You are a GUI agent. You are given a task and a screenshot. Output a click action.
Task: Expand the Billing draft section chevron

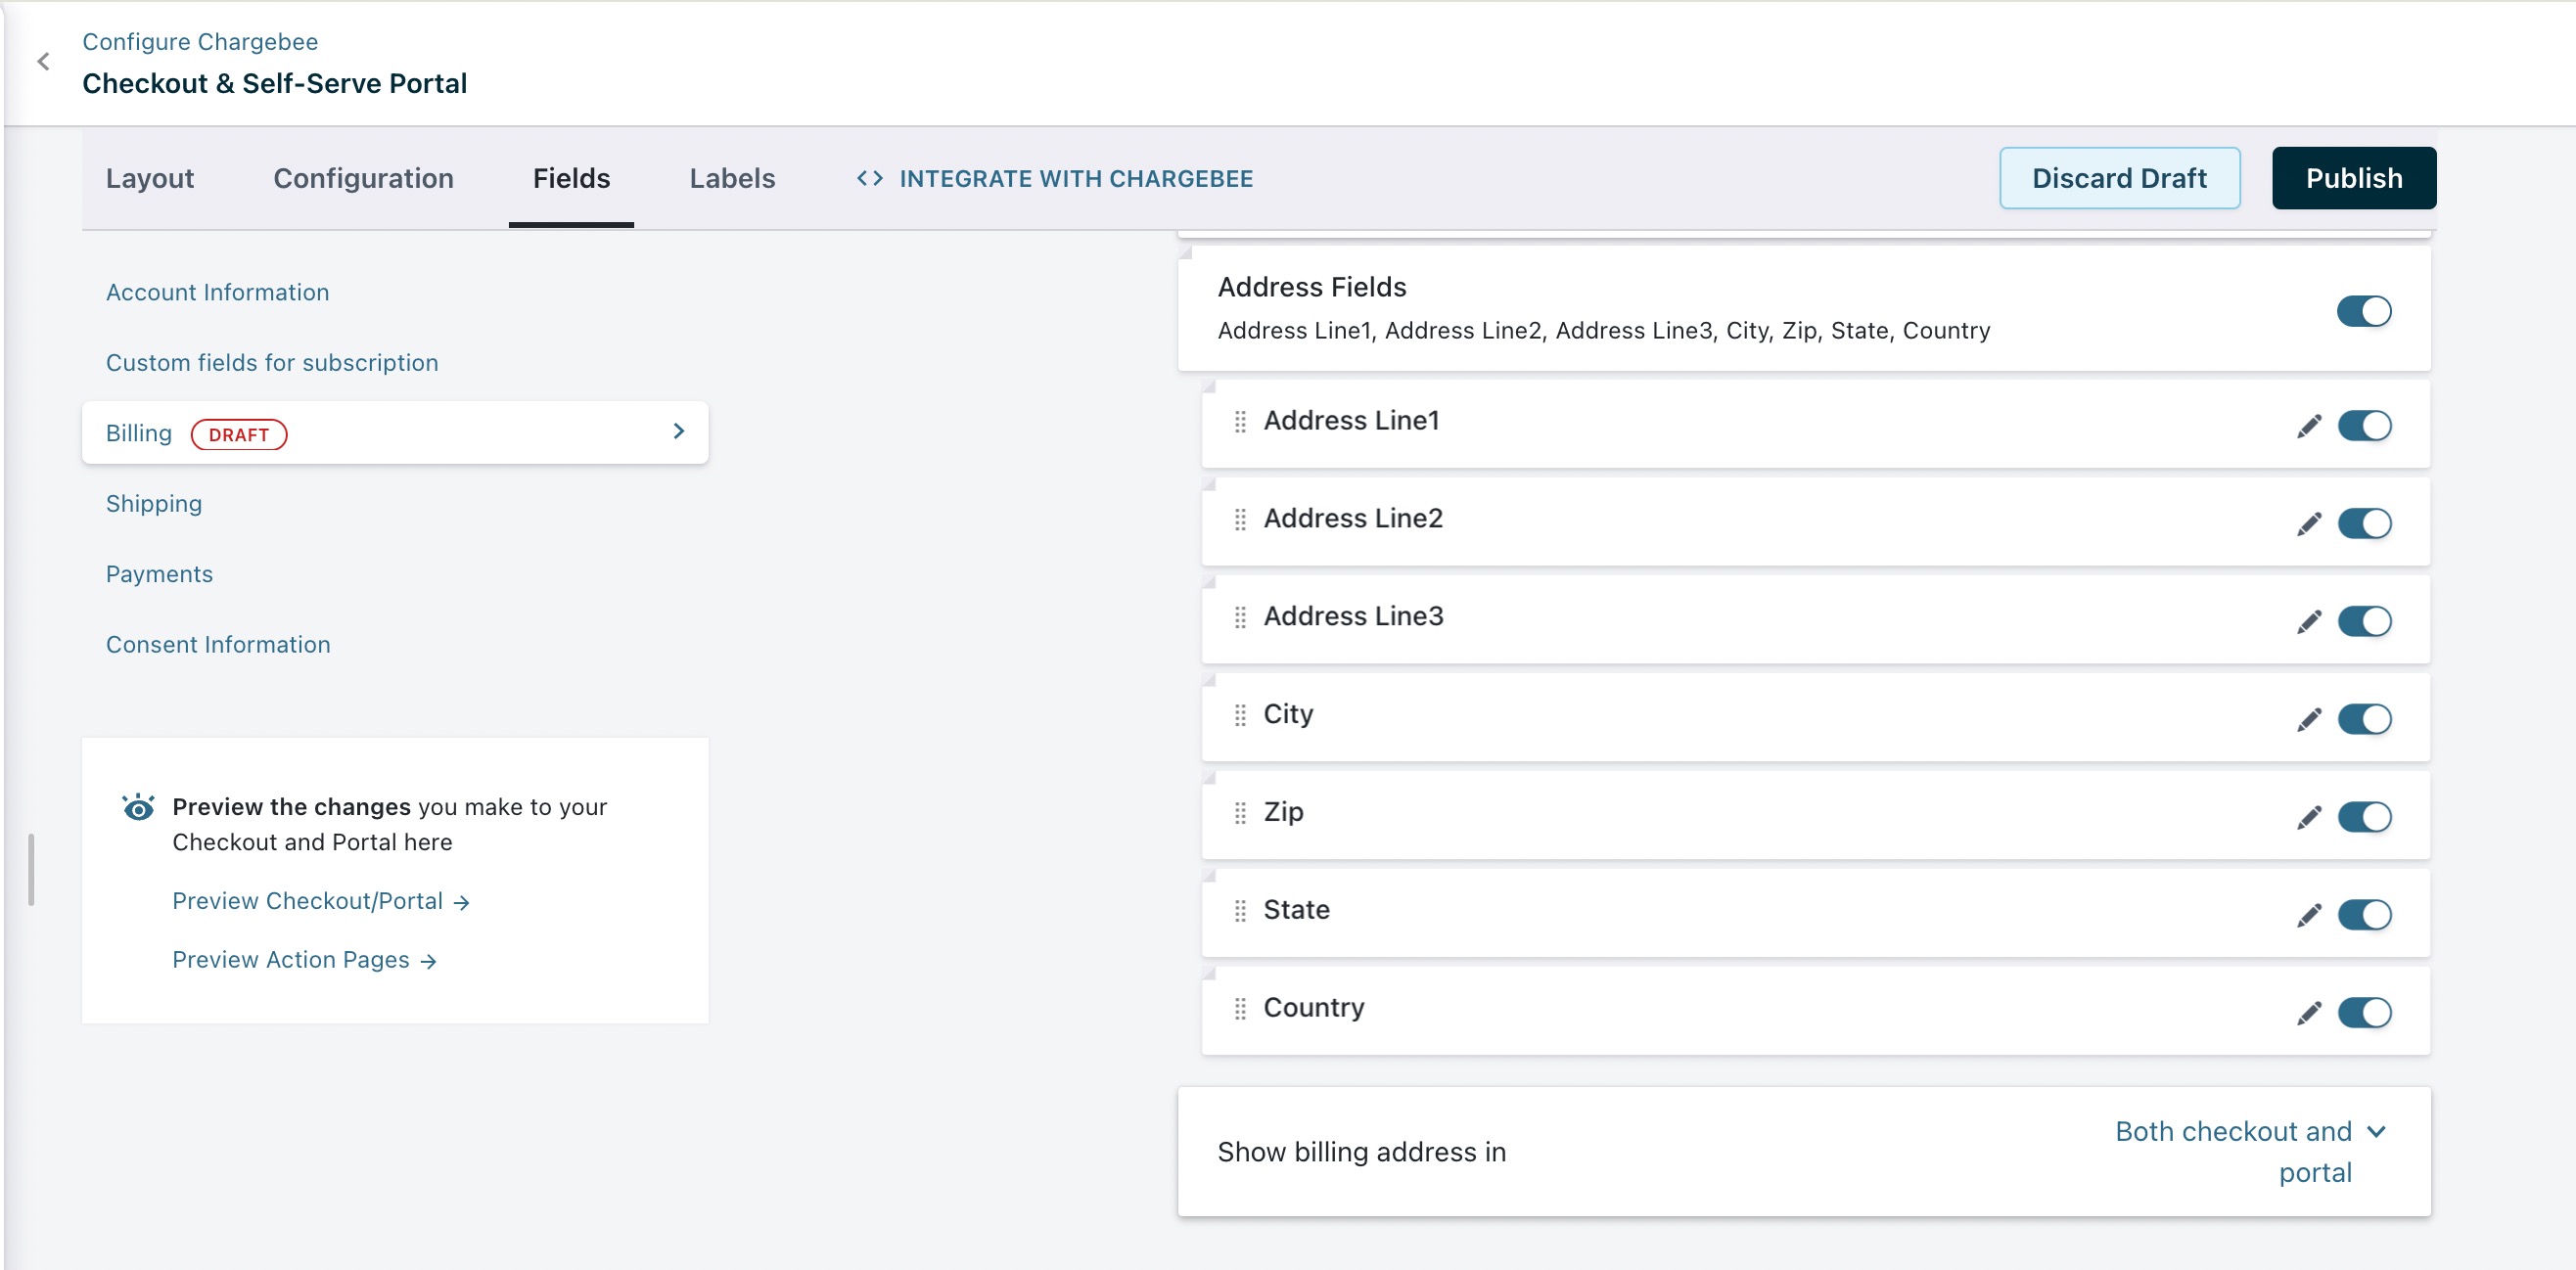(679, 431)
